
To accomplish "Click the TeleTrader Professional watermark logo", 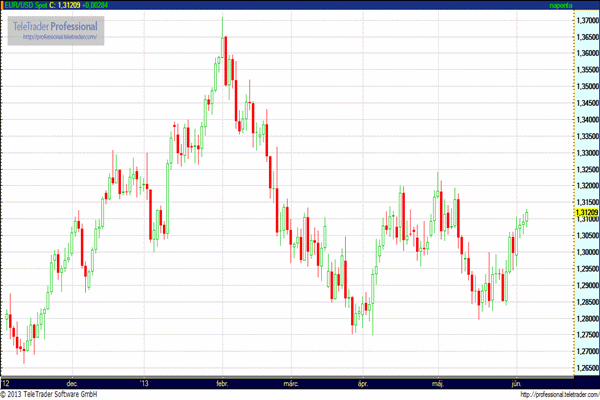I will pos(56,24).
